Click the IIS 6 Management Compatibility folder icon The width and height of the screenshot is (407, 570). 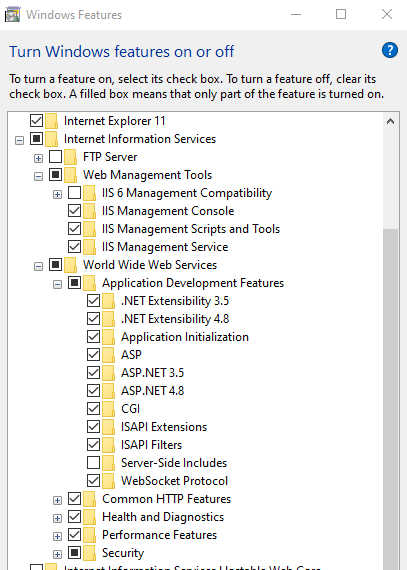click(89, 193)
